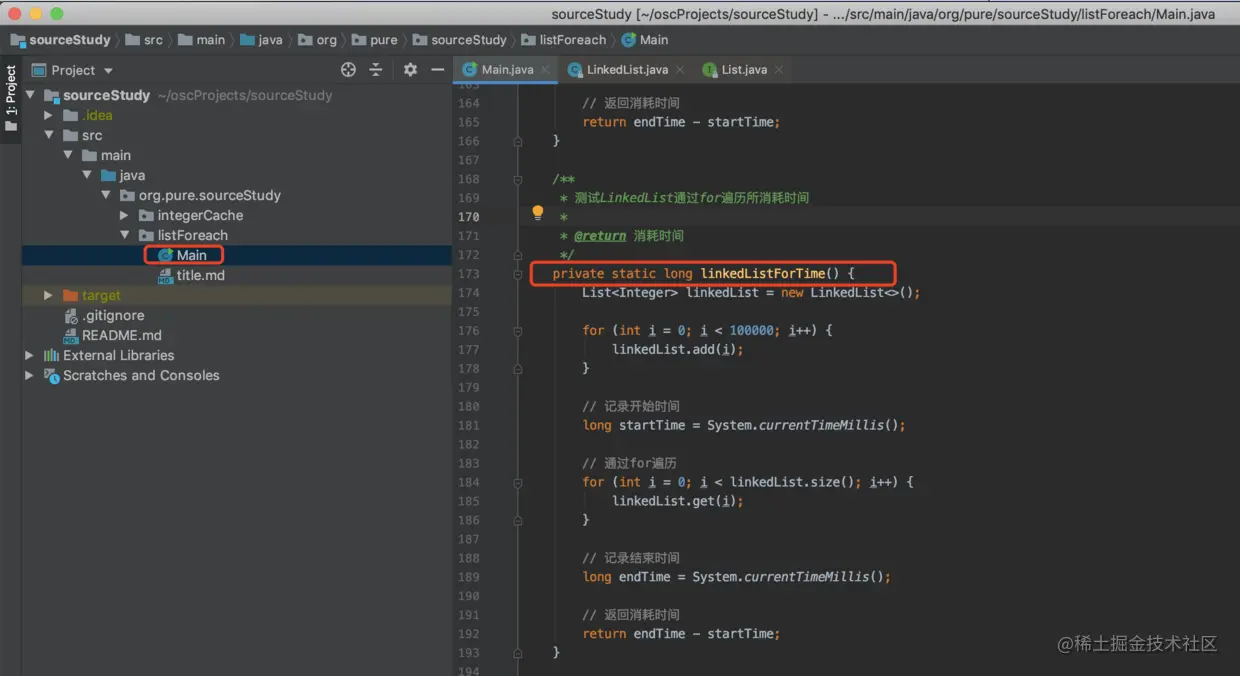Click the @return Javadoc tag on line 171
Viewport: 1240px width, 676px height.
(x=600, y=236)
